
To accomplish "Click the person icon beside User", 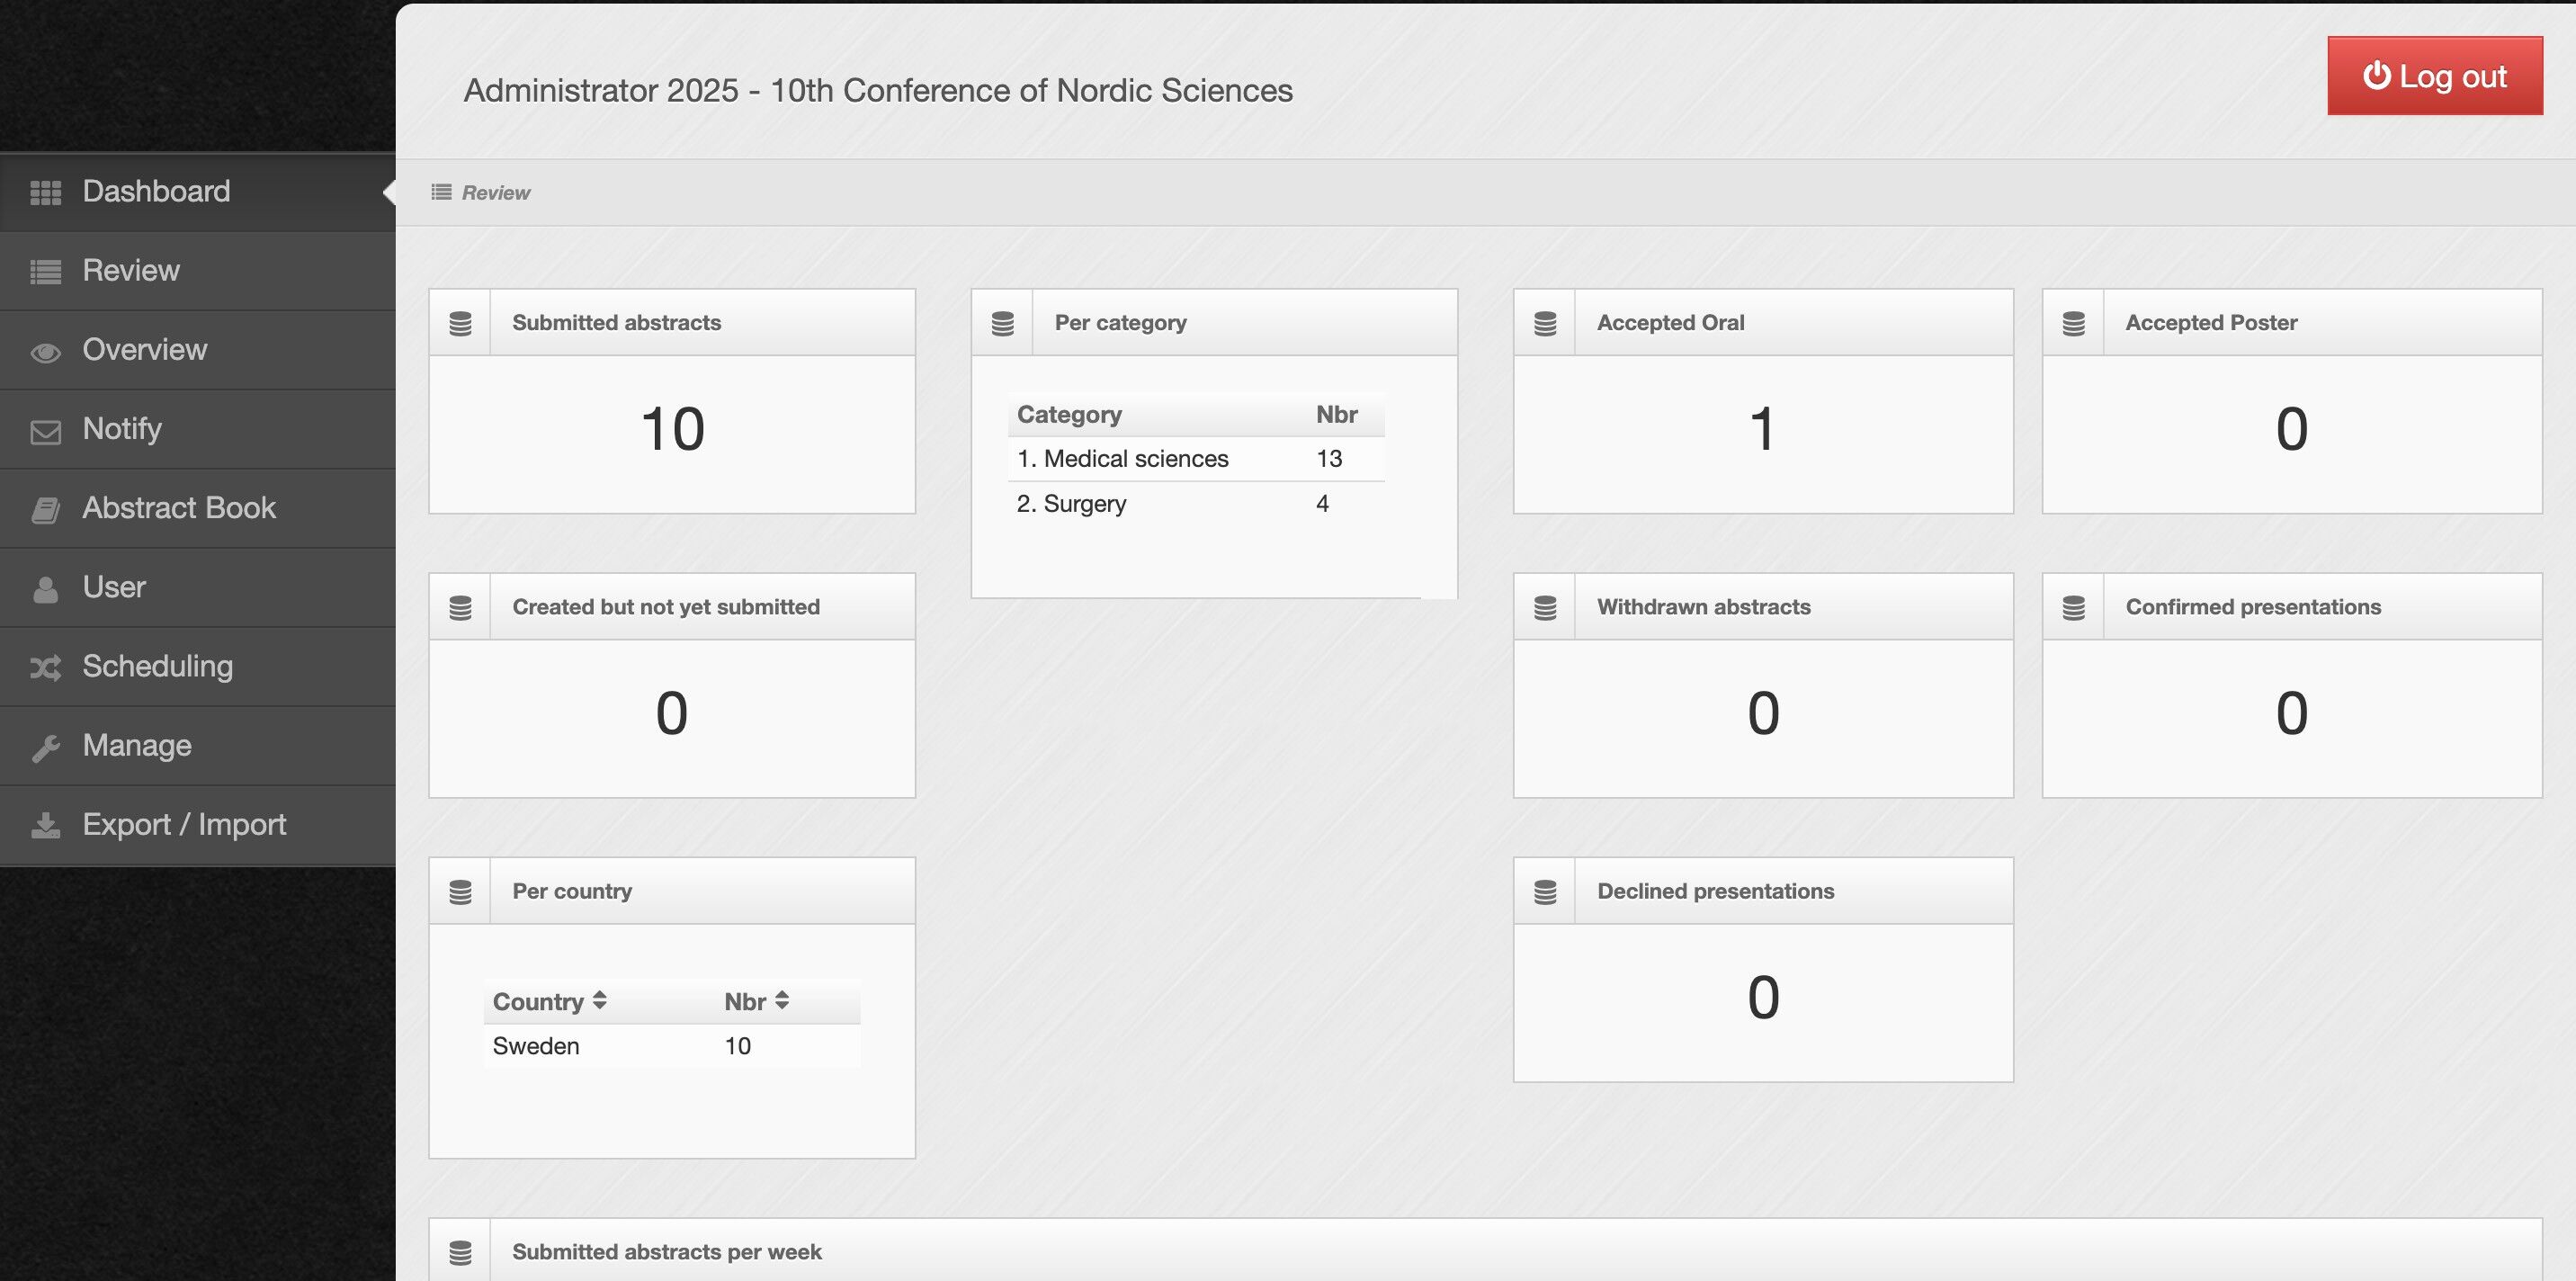I will point(45,589).
